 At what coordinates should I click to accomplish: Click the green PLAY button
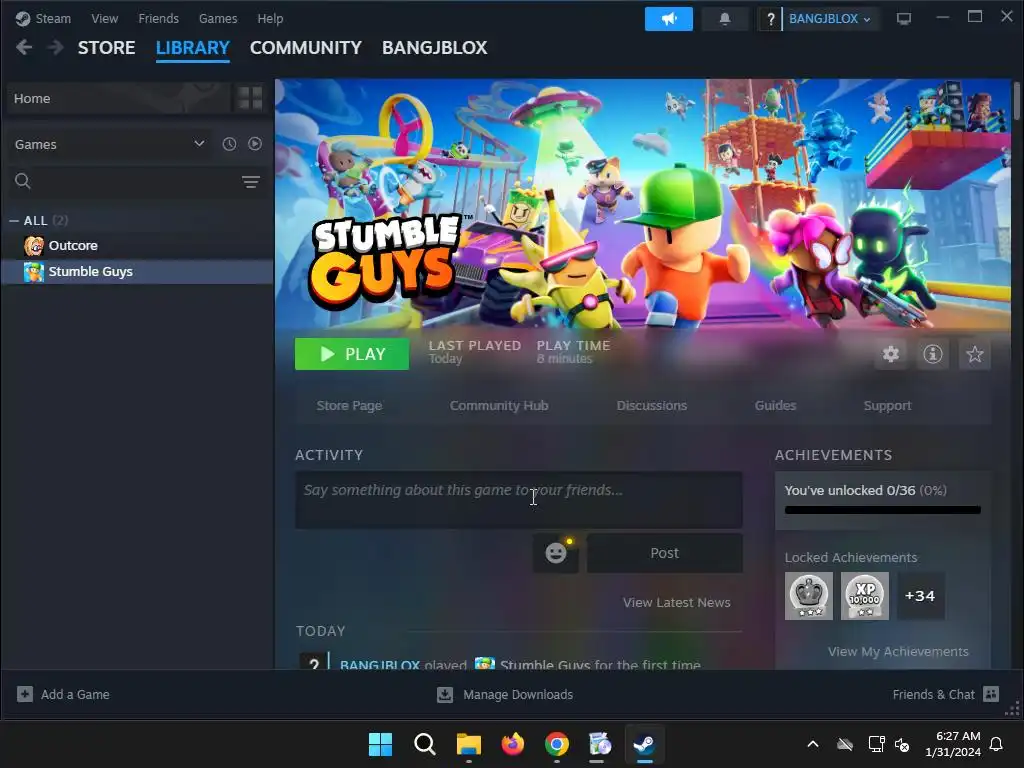352,354
